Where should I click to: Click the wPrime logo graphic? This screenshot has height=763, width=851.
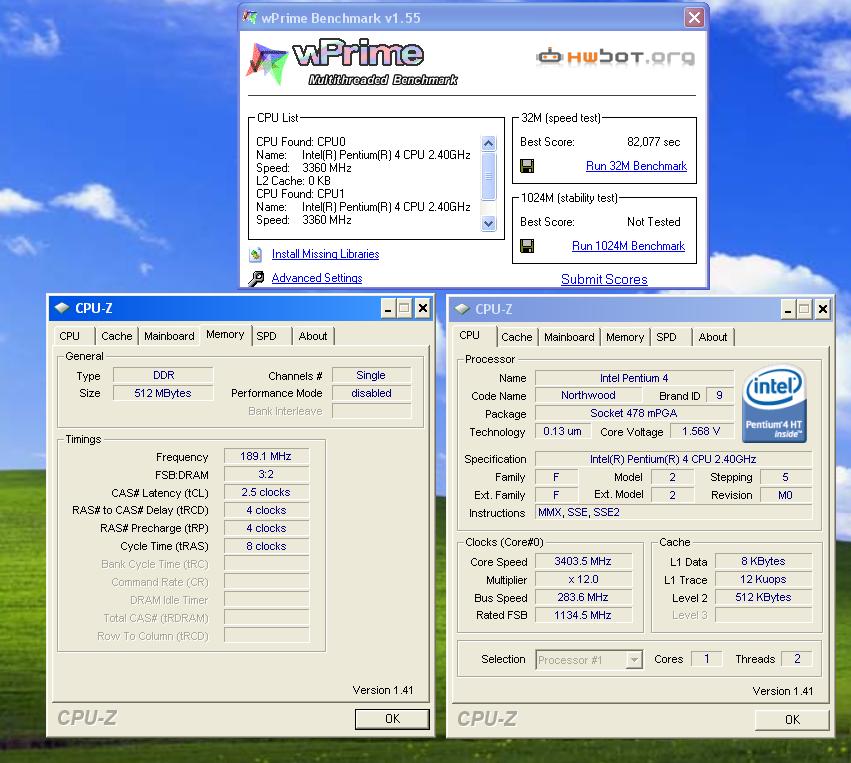pos(353,62)
